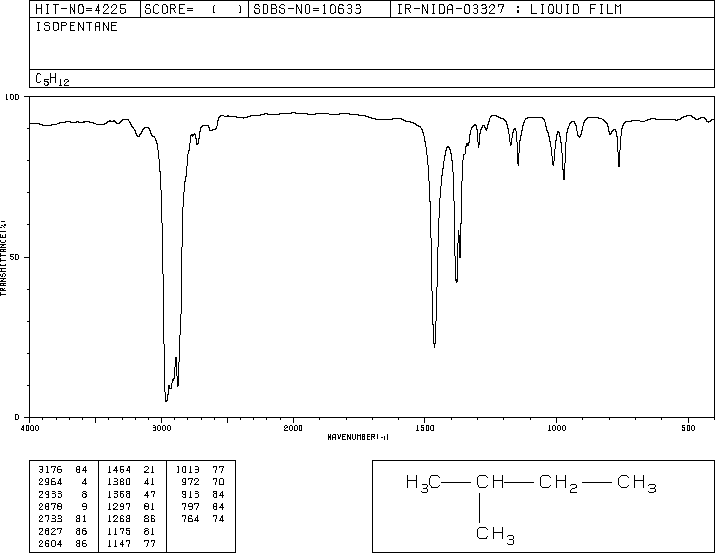Screen dimensions: 715x553
Task: Click peak table entry 1464
Action: point(119,469)
